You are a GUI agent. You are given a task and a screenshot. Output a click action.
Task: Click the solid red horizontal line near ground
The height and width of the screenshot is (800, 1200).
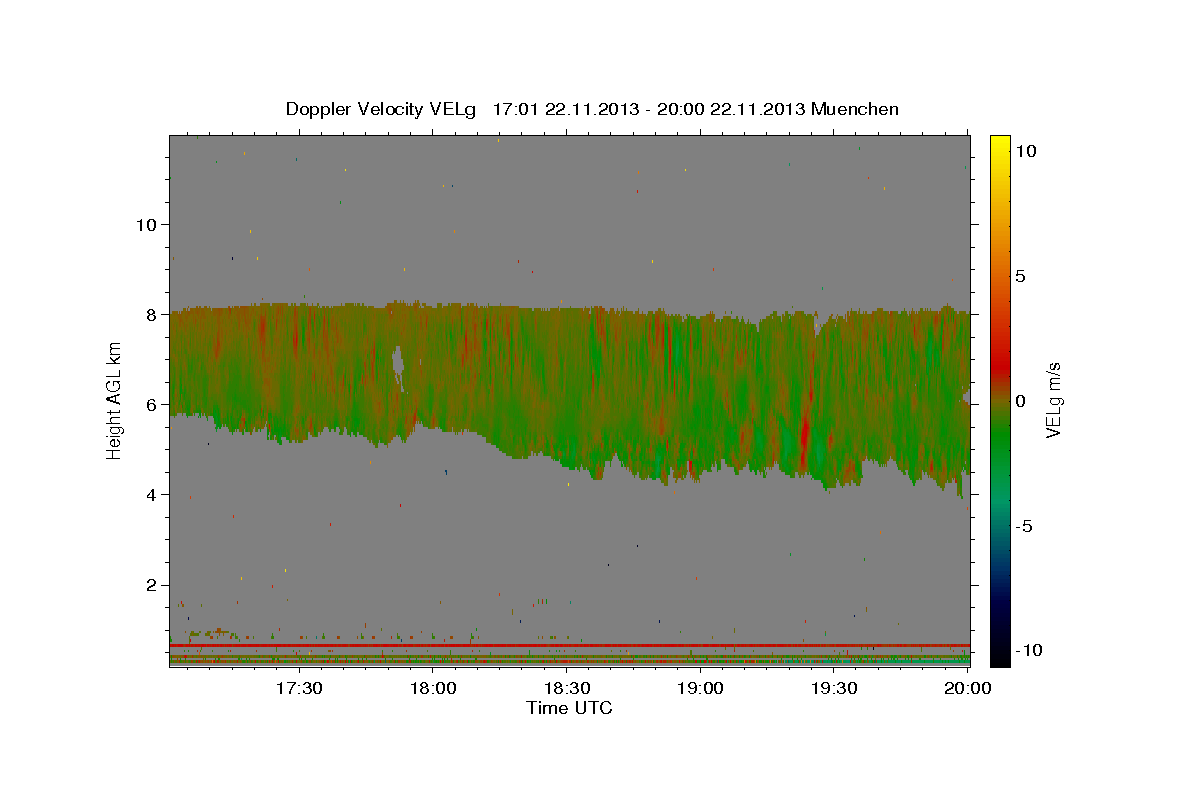(569, 646)
